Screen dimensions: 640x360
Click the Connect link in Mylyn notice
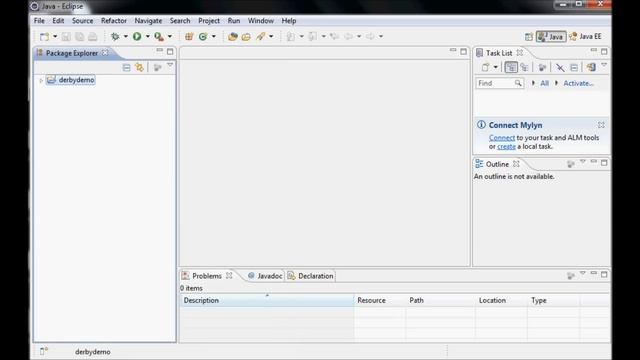[x=502, y=138]
